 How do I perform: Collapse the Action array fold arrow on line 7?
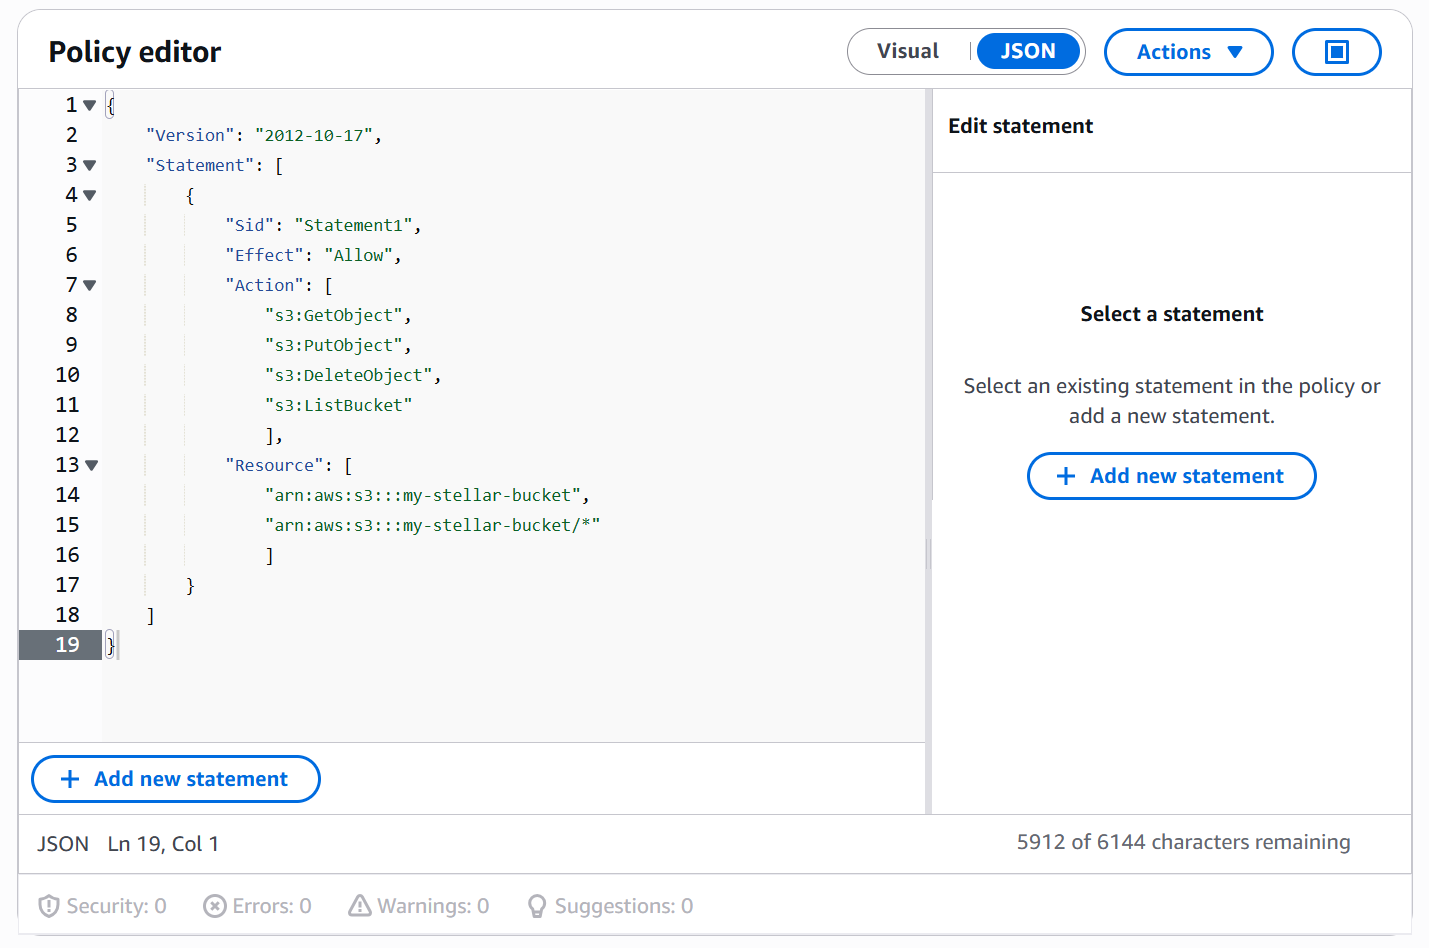tap(90, 286)
